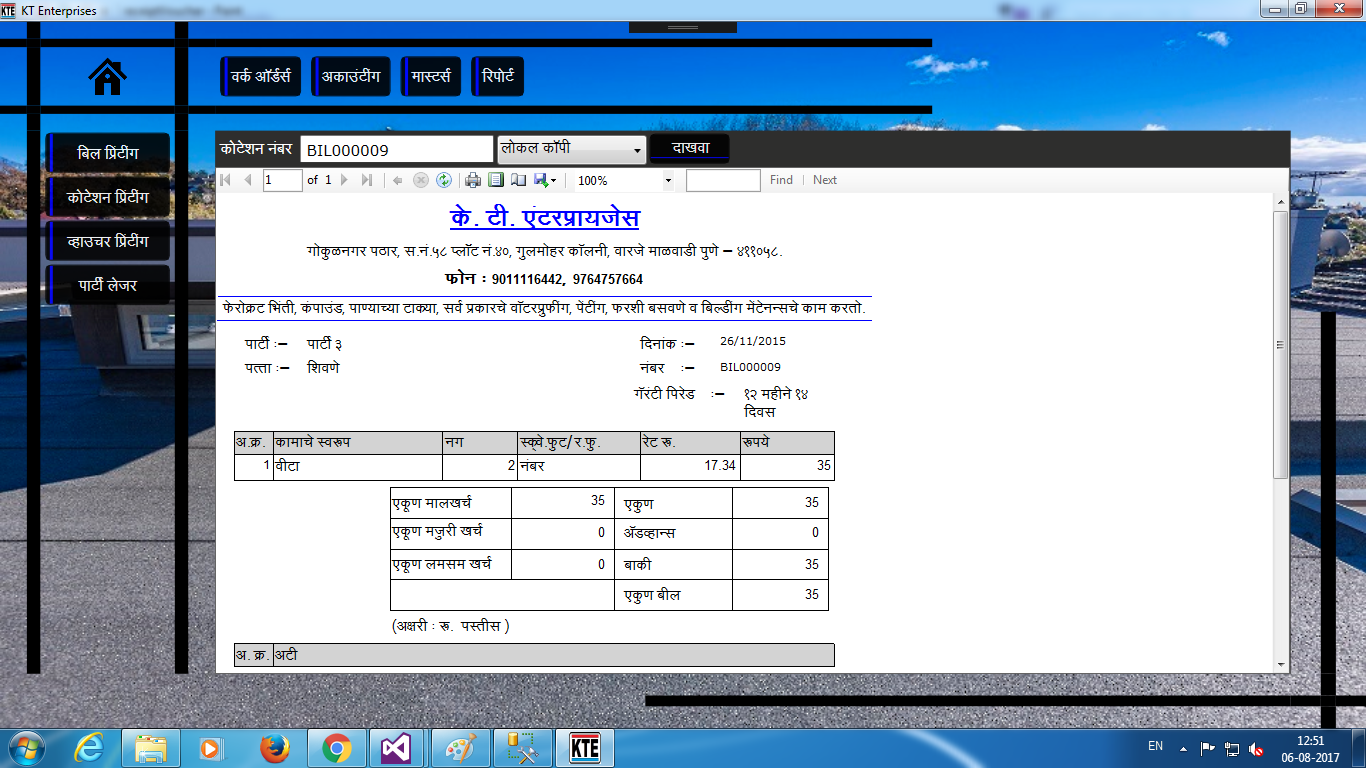This screenshot has width=1366, height=768.
Task: Click the Refresh report icon
Action: [443, 180]
